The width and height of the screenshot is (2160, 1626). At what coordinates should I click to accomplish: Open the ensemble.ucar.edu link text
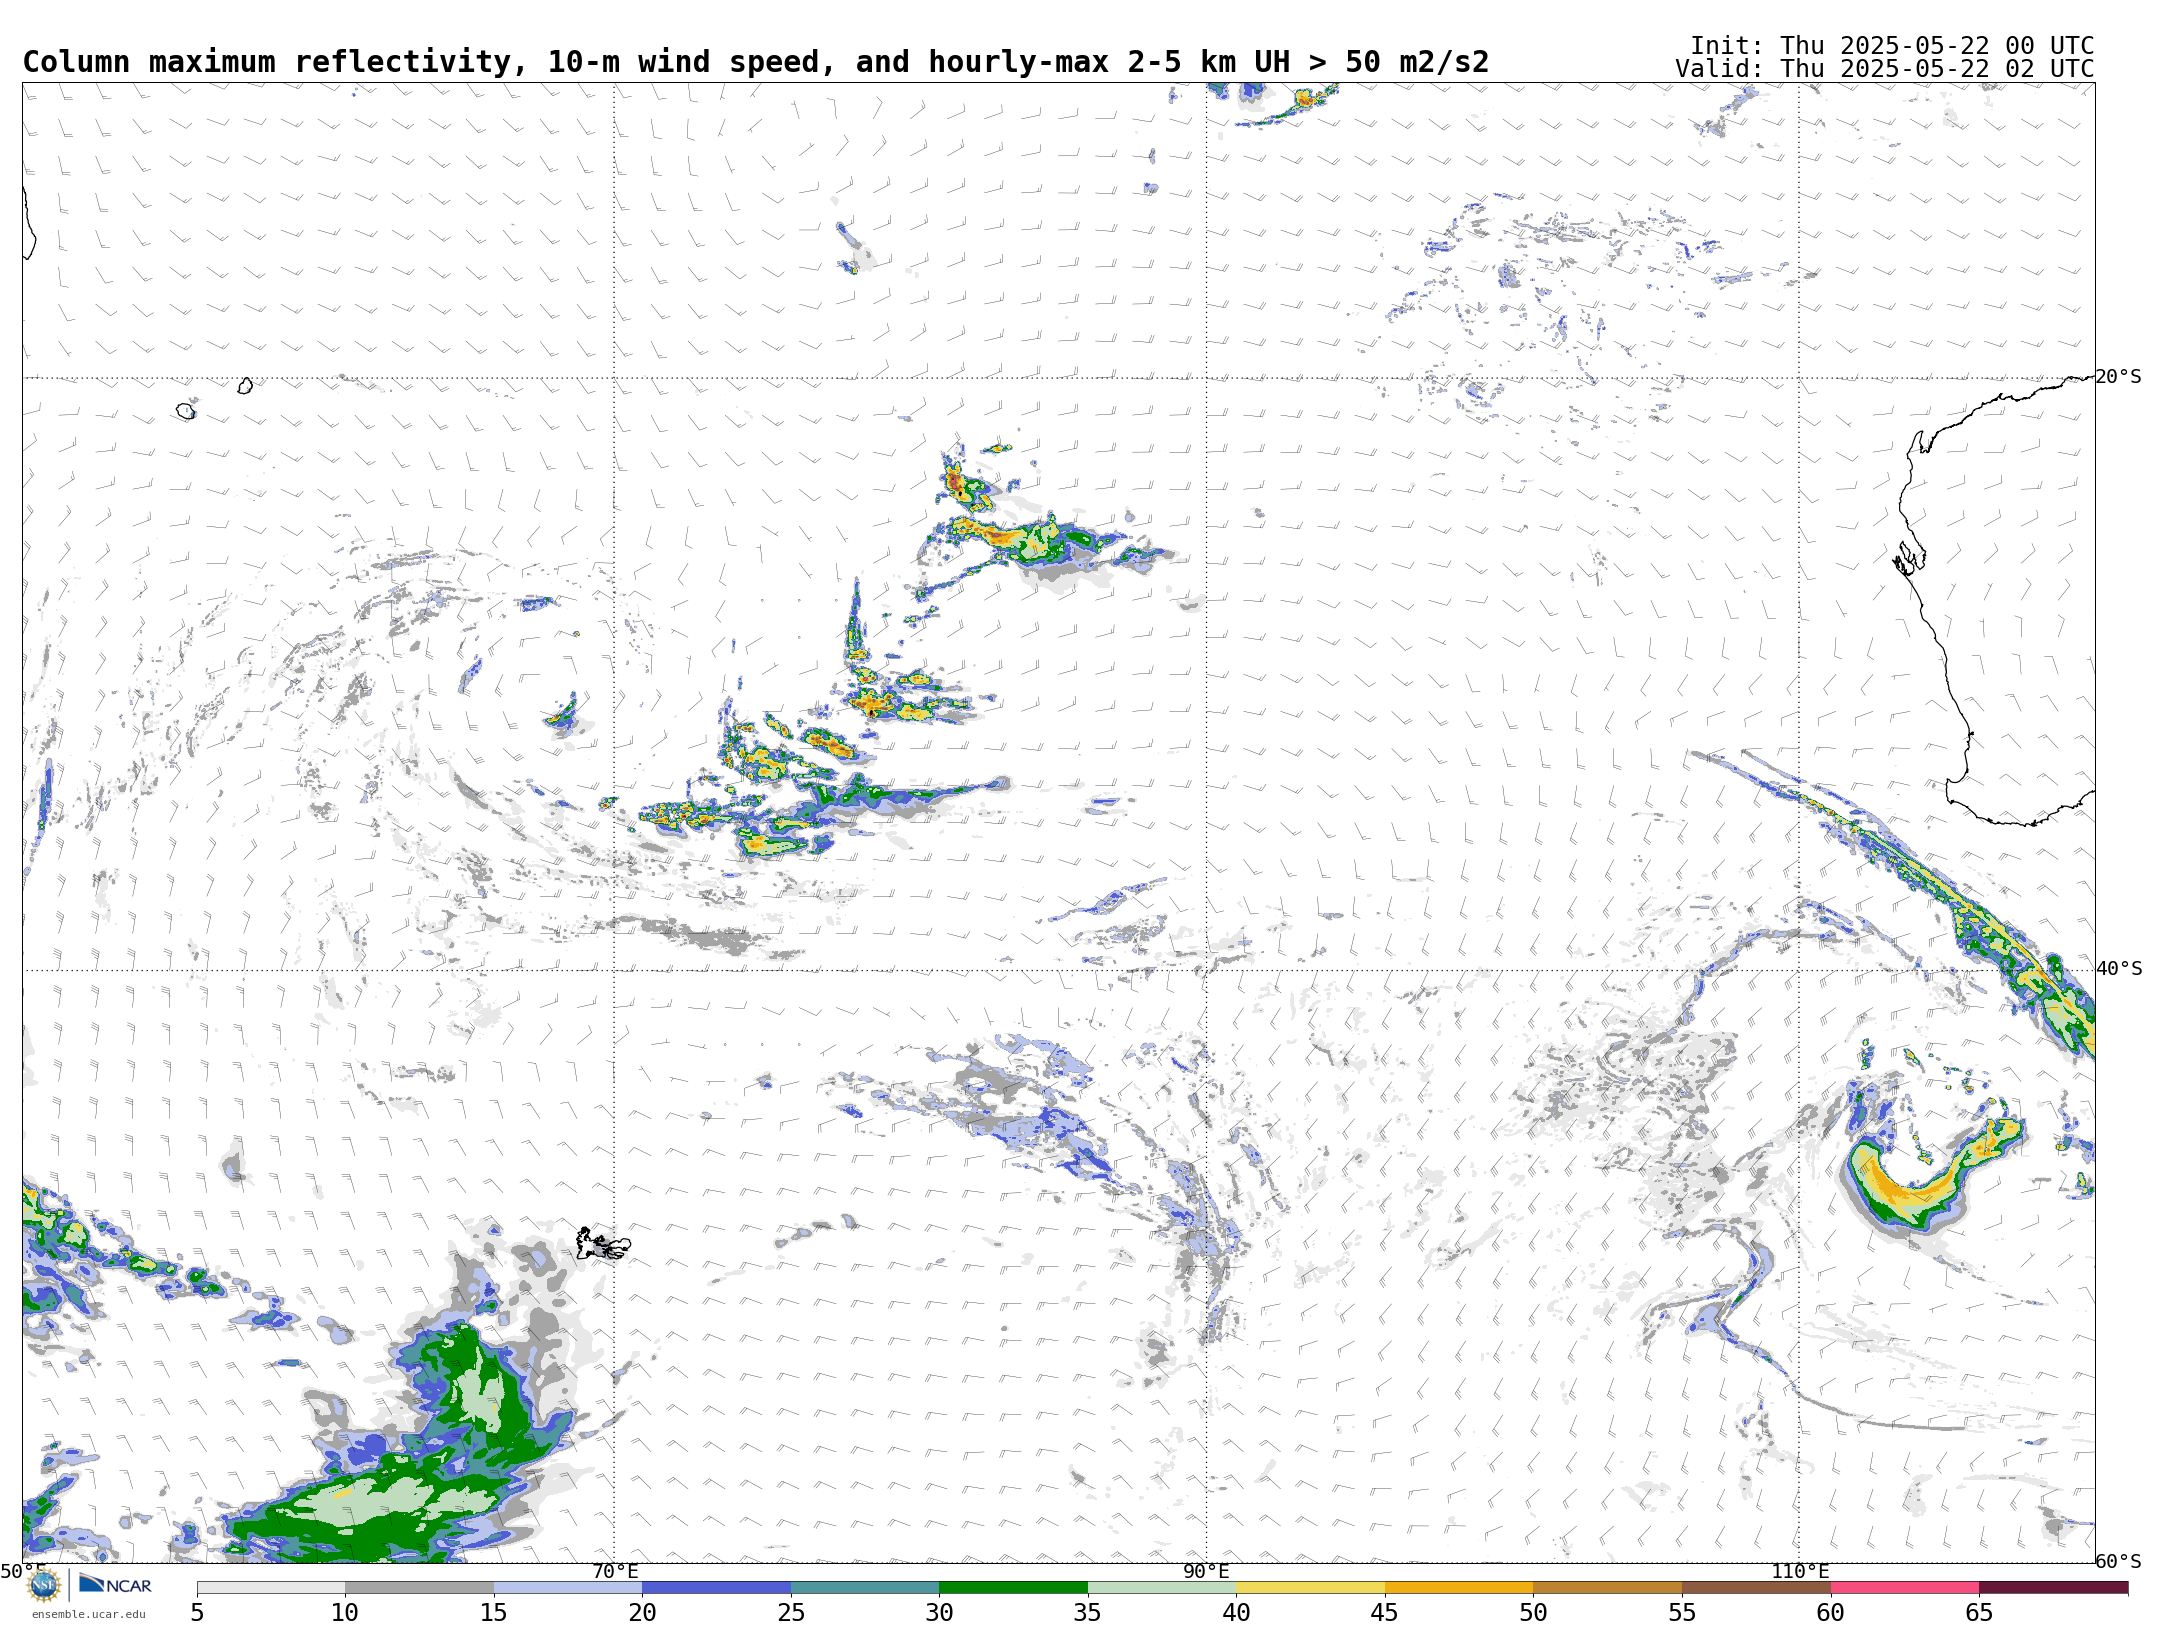89,1614
